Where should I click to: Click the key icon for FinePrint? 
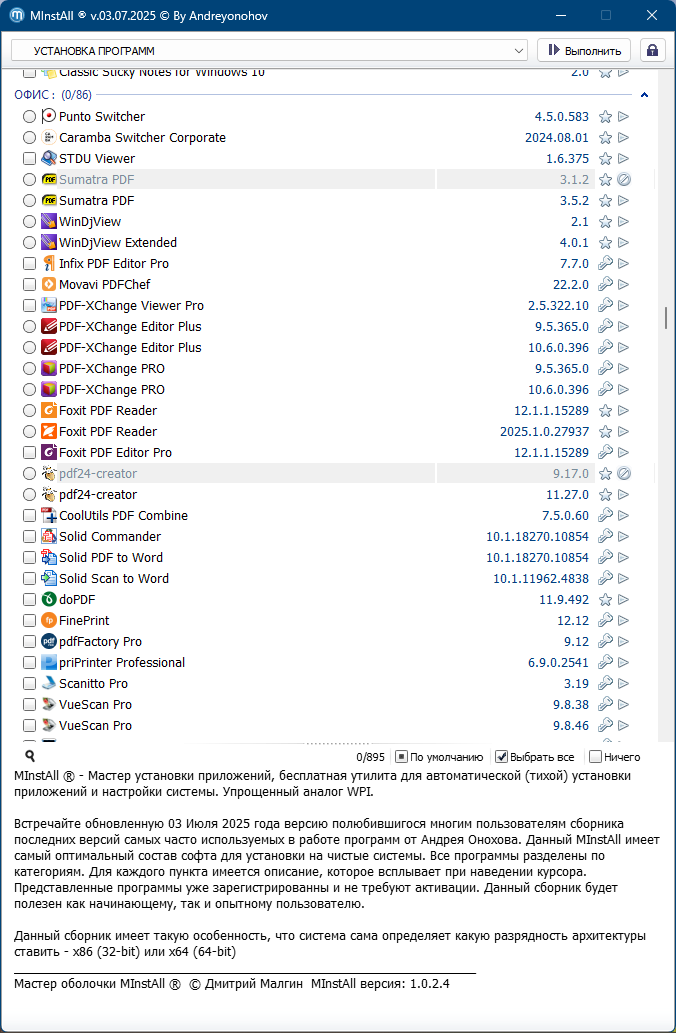point(605,621)
